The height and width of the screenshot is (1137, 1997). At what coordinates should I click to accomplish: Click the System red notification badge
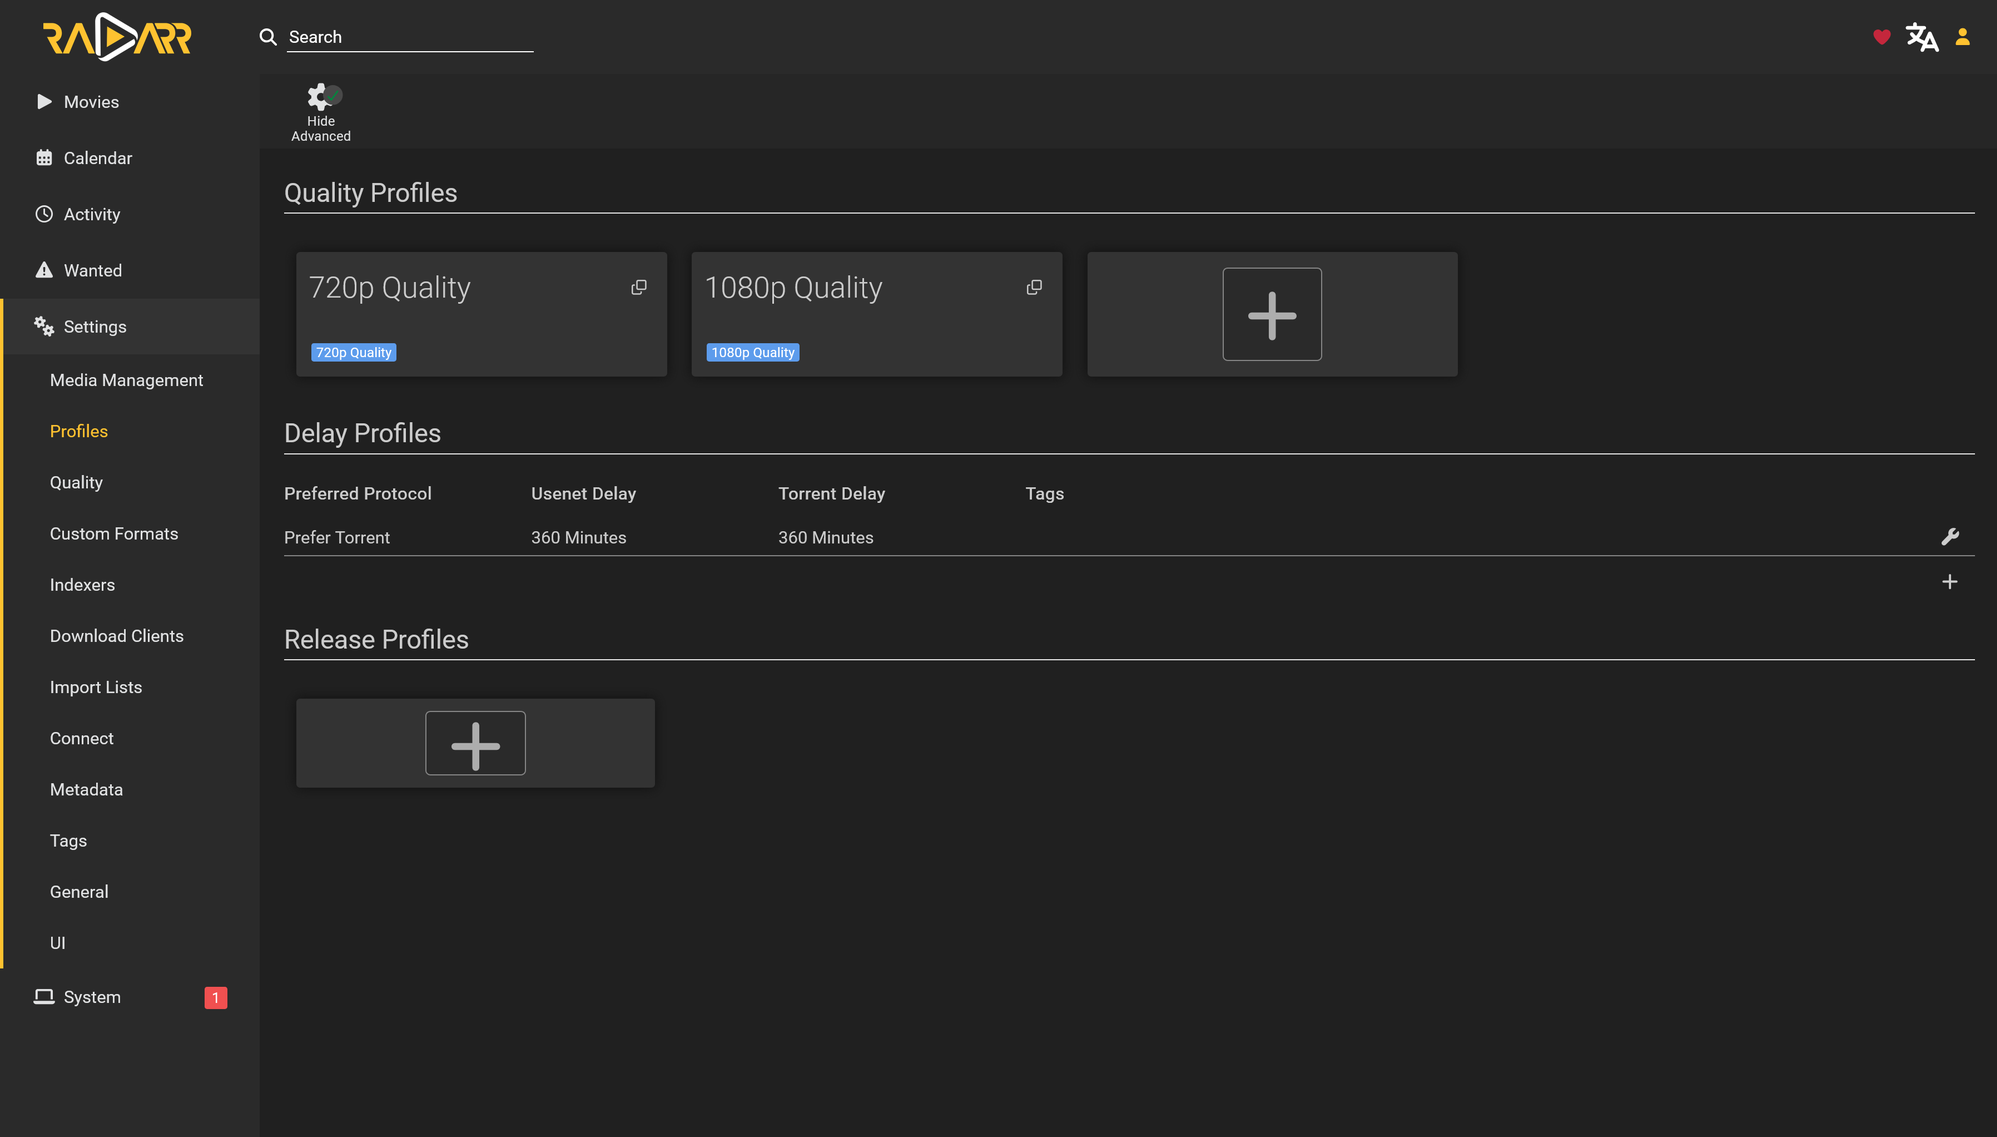216,998
